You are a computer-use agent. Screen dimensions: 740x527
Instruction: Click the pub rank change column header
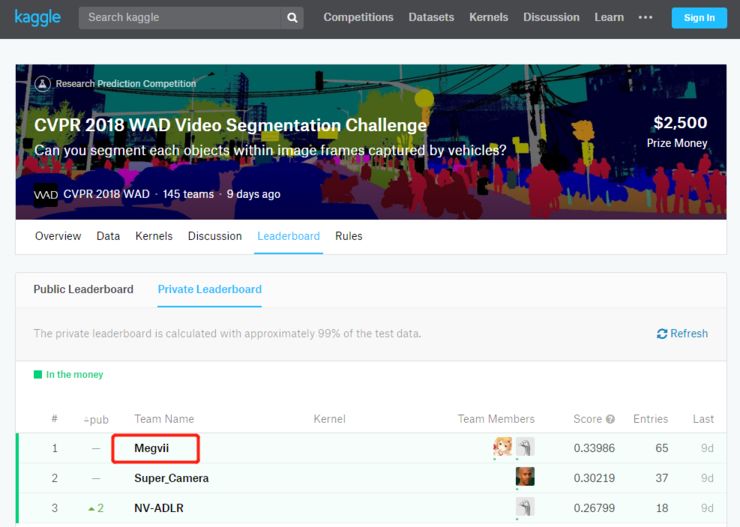point(96,419)
